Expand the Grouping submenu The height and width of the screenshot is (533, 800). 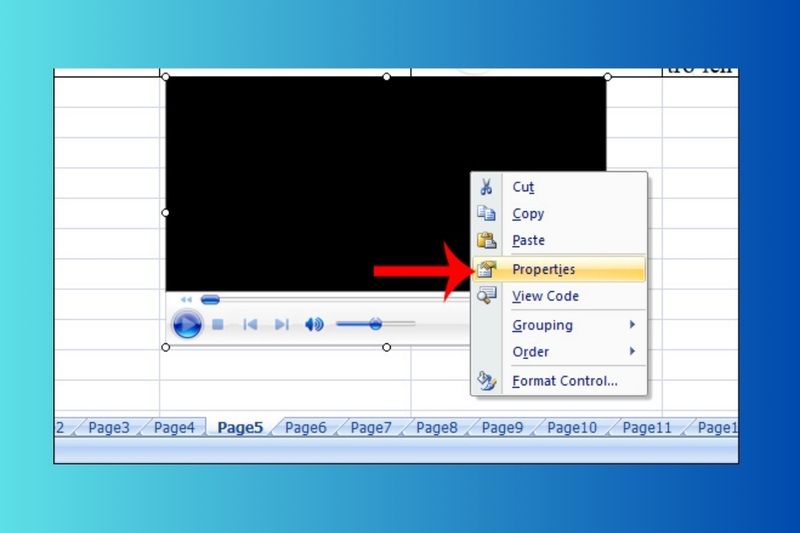559,325
